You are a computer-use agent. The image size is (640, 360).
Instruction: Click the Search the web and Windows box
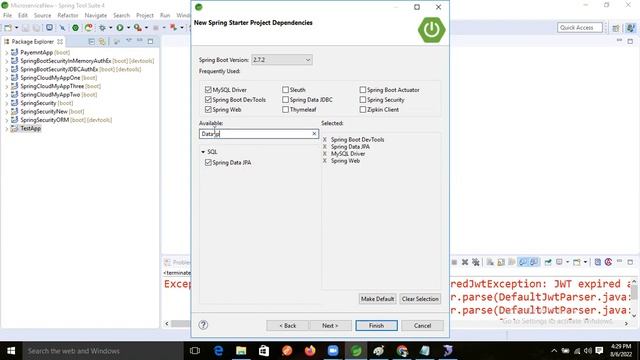102,351
